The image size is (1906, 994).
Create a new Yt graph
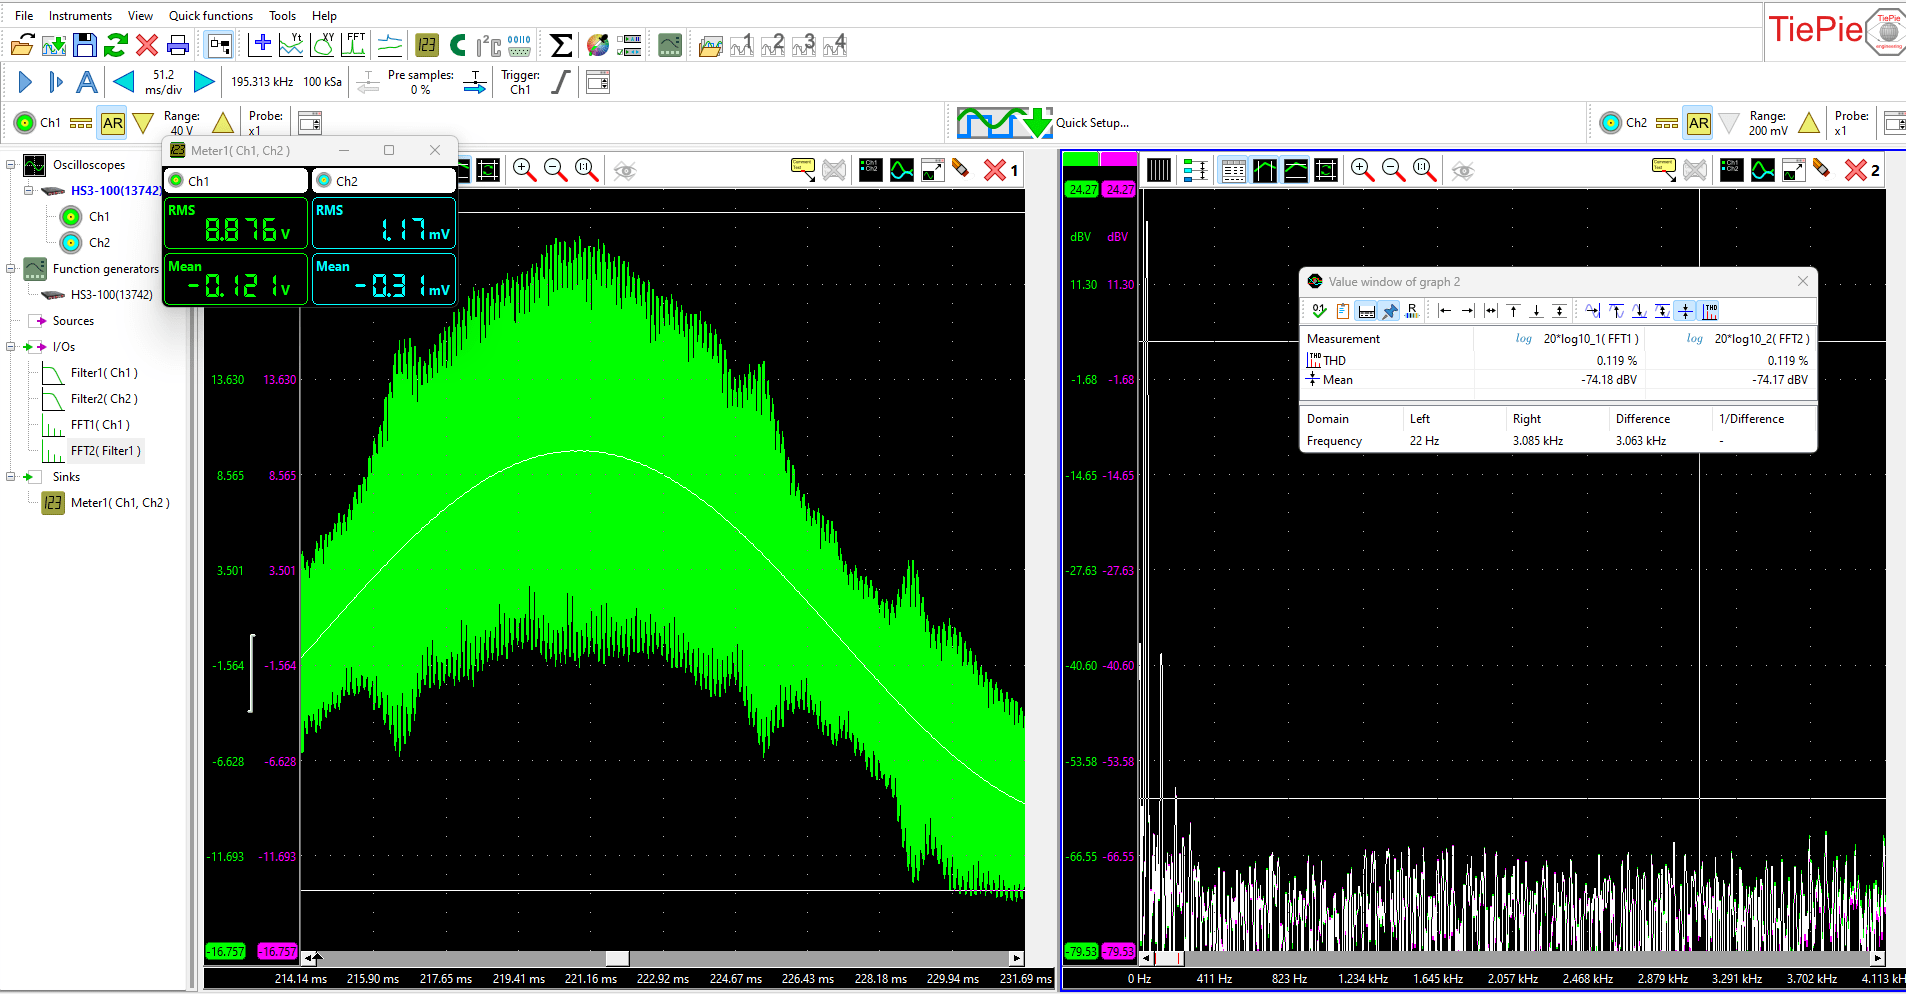291,45
